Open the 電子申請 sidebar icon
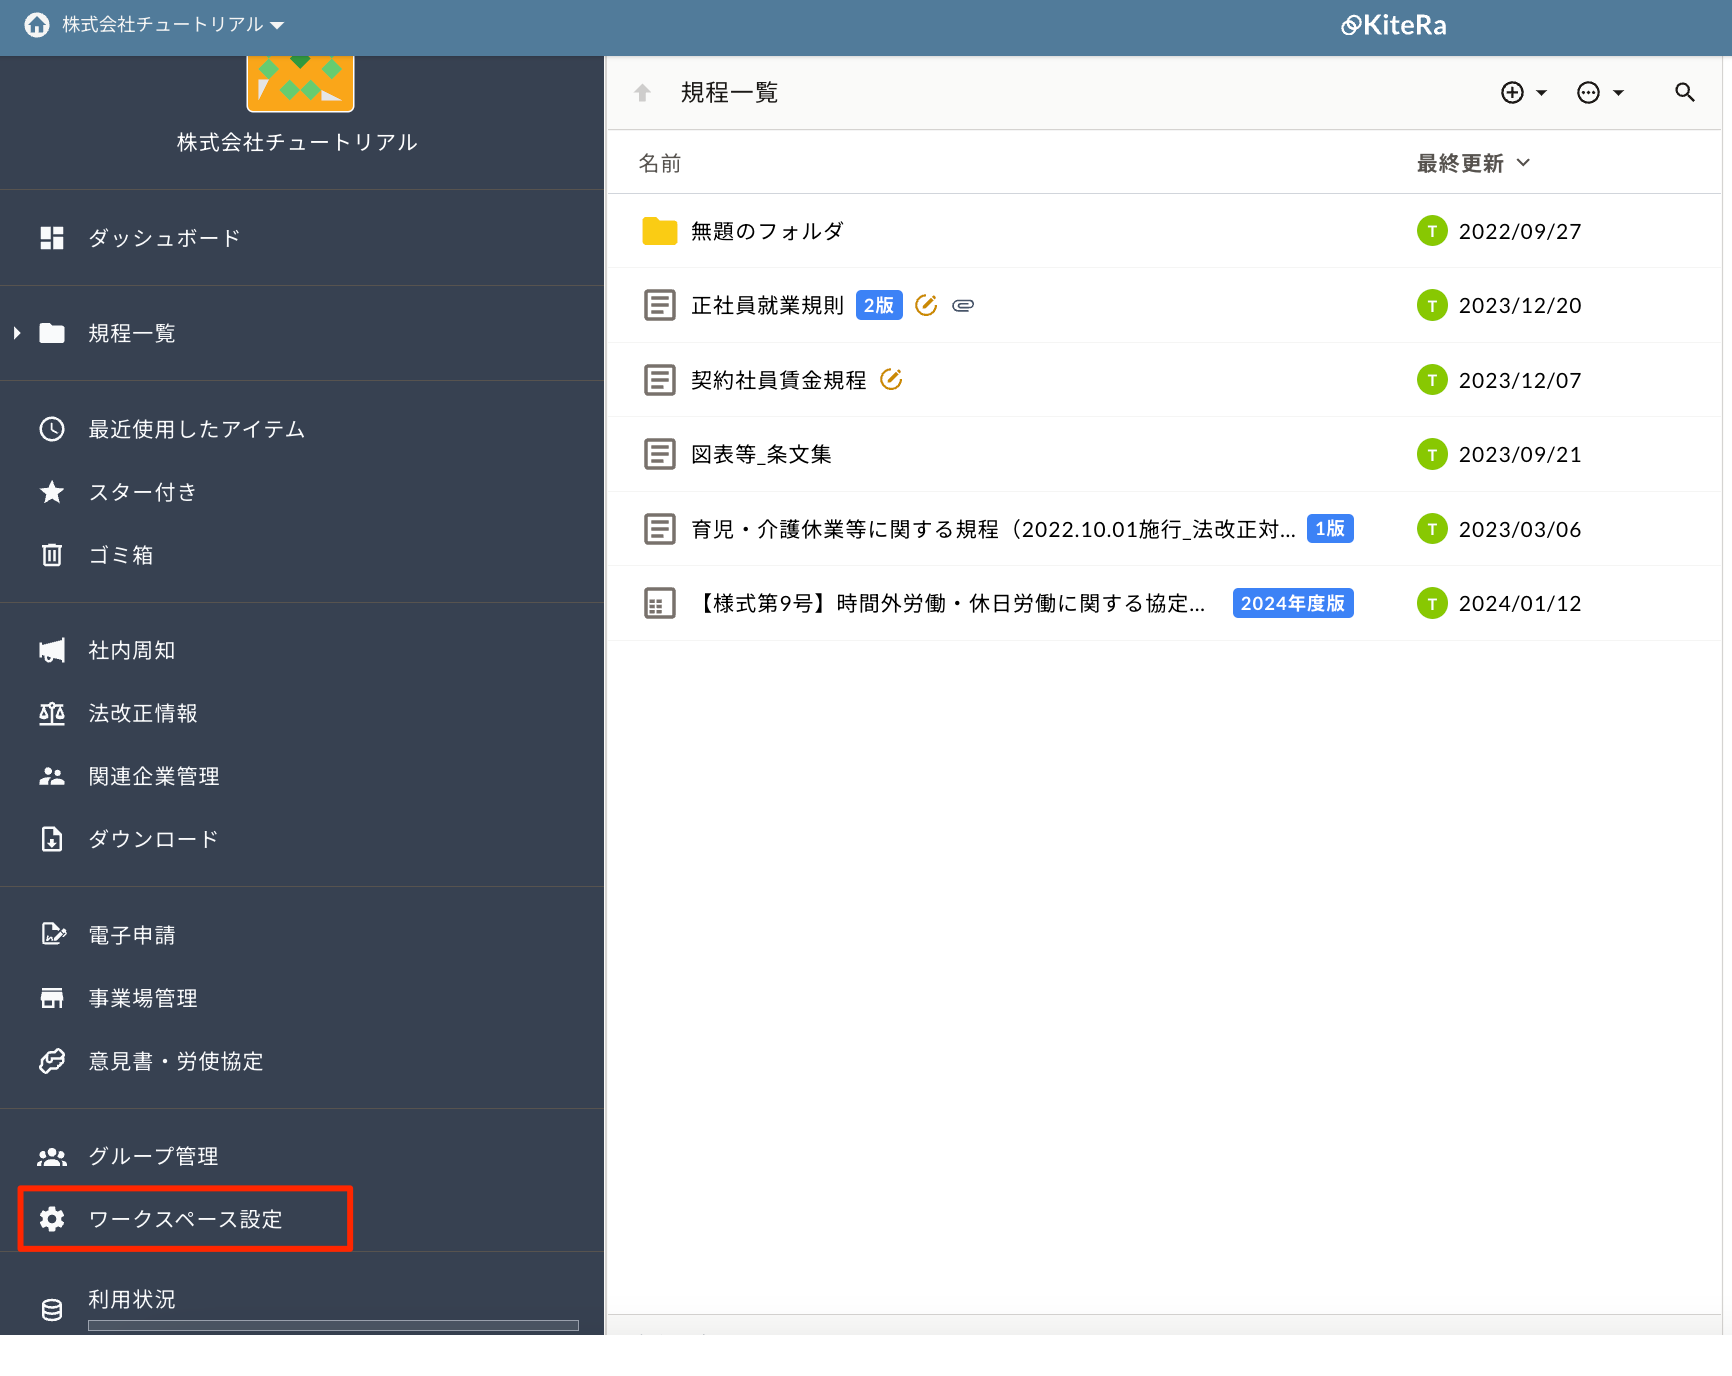Screen dimensions: 1732x1376 point(51,934)
